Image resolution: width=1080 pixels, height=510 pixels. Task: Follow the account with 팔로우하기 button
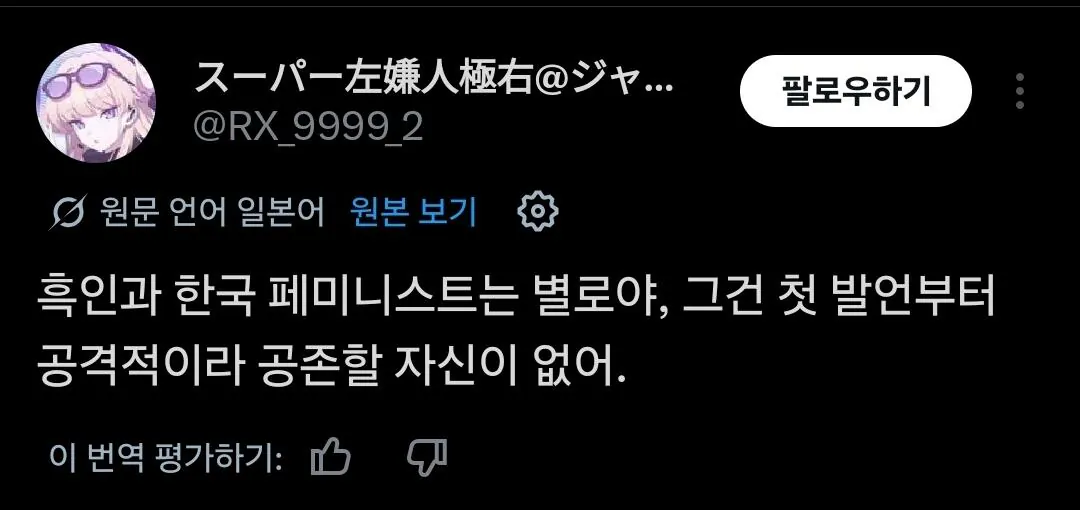(855, 91)
